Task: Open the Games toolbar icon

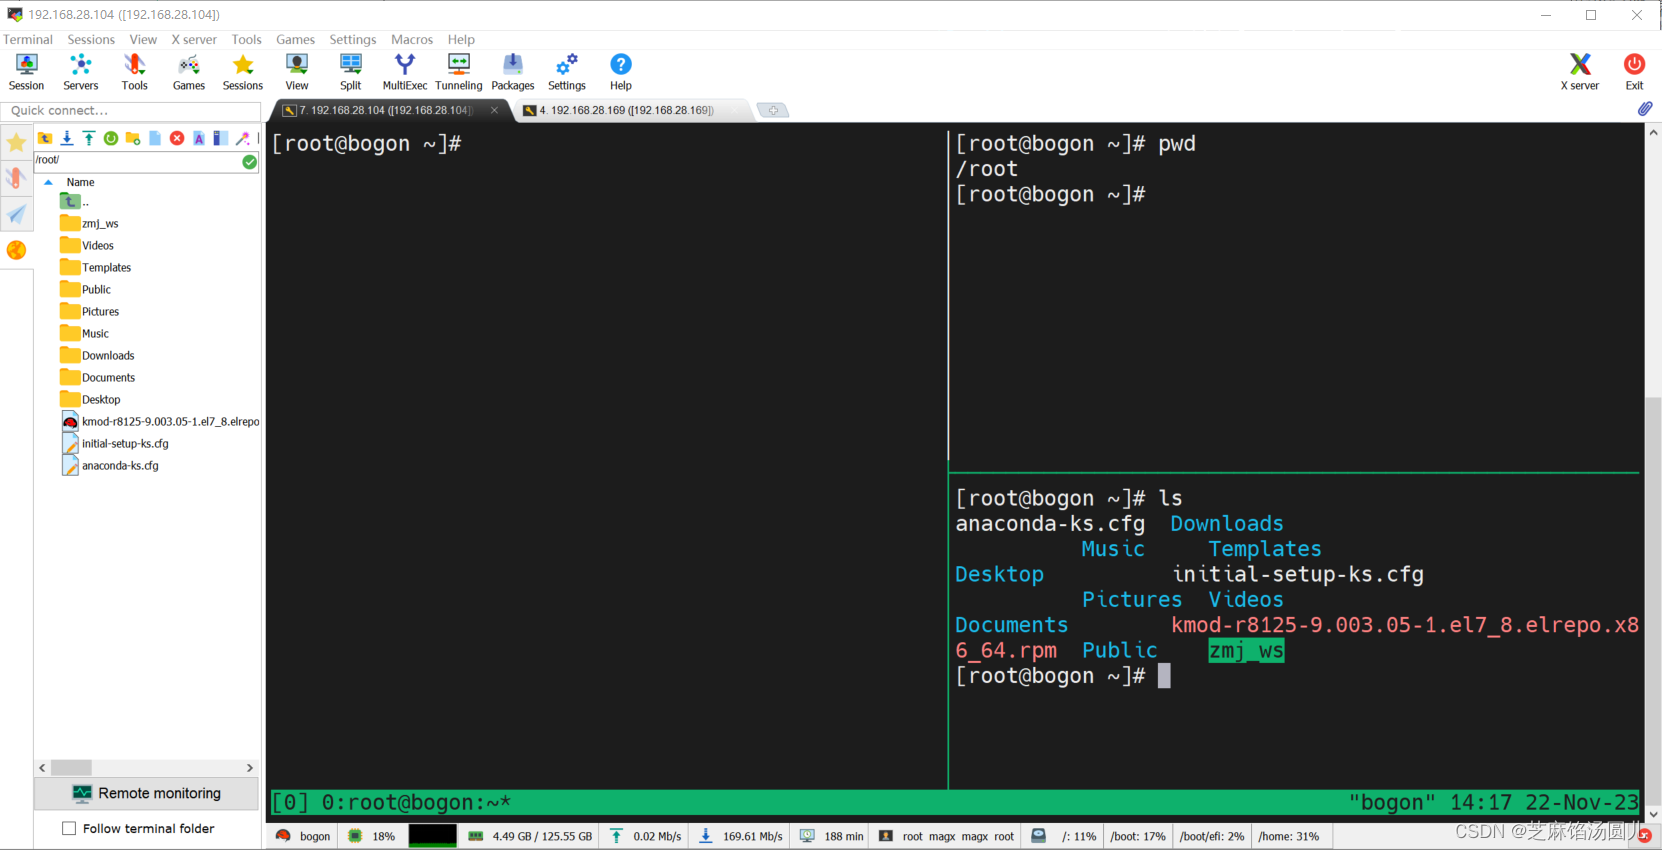Action: [x=189, y=72]
